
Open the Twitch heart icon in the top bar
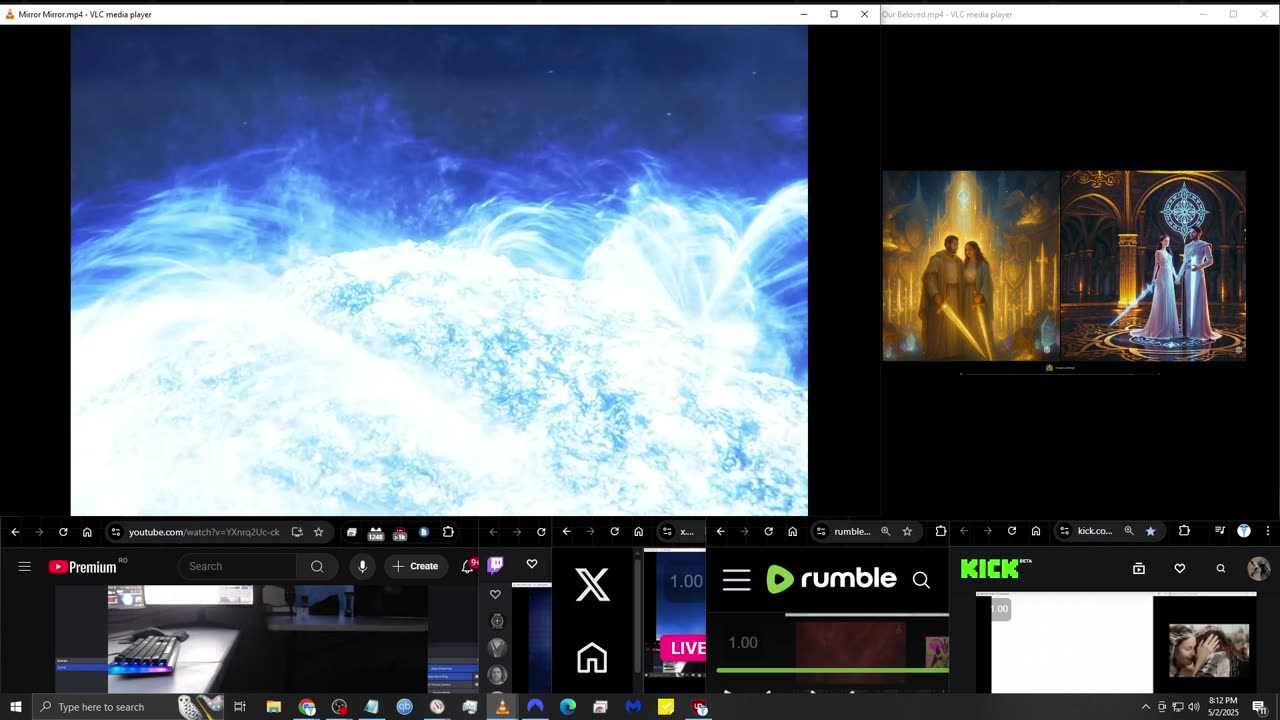532,564
